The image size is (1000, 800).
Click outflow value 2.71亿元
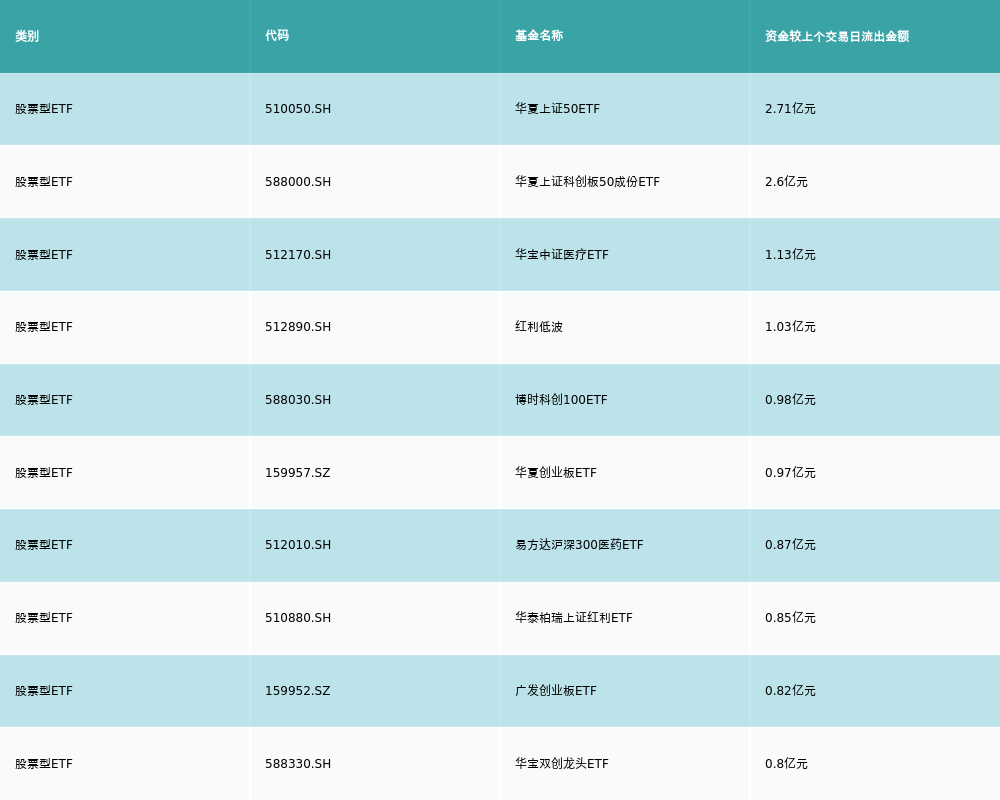point(790,109)
